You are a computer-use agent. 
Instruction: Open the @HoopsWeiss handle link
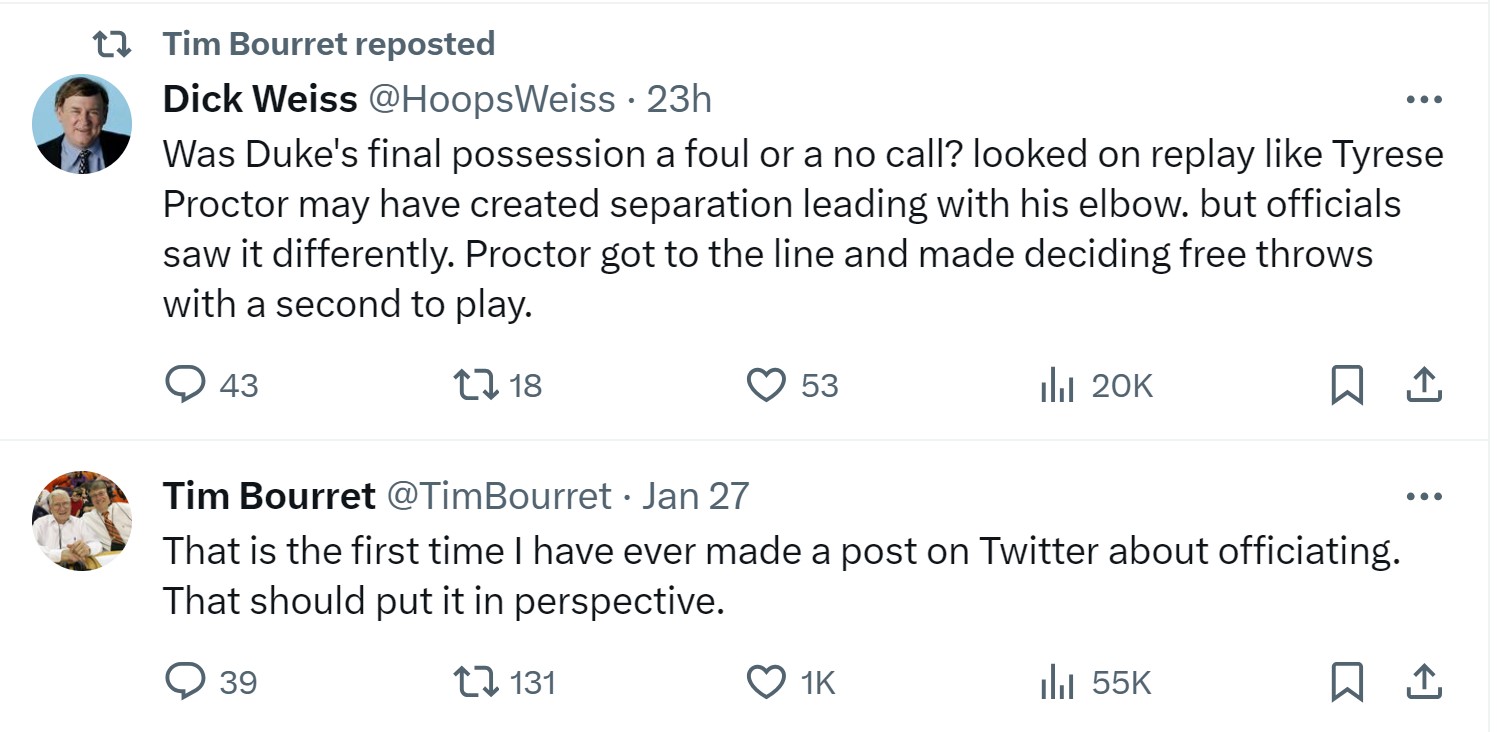[x=492, y=99]
